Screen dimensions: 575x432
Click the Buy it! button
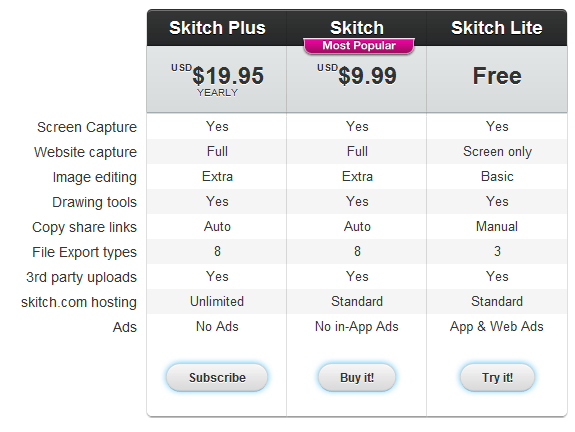click(357, 377)
